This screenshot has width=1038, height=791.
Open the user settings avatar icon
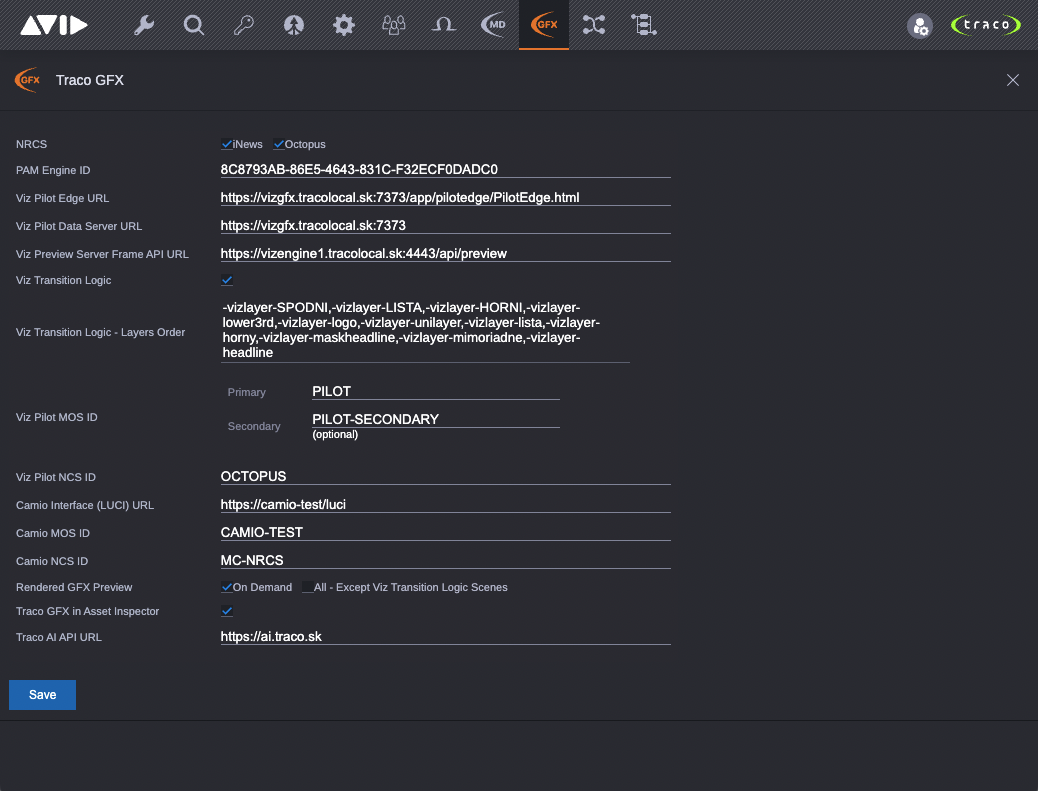(x=920, y=26)
